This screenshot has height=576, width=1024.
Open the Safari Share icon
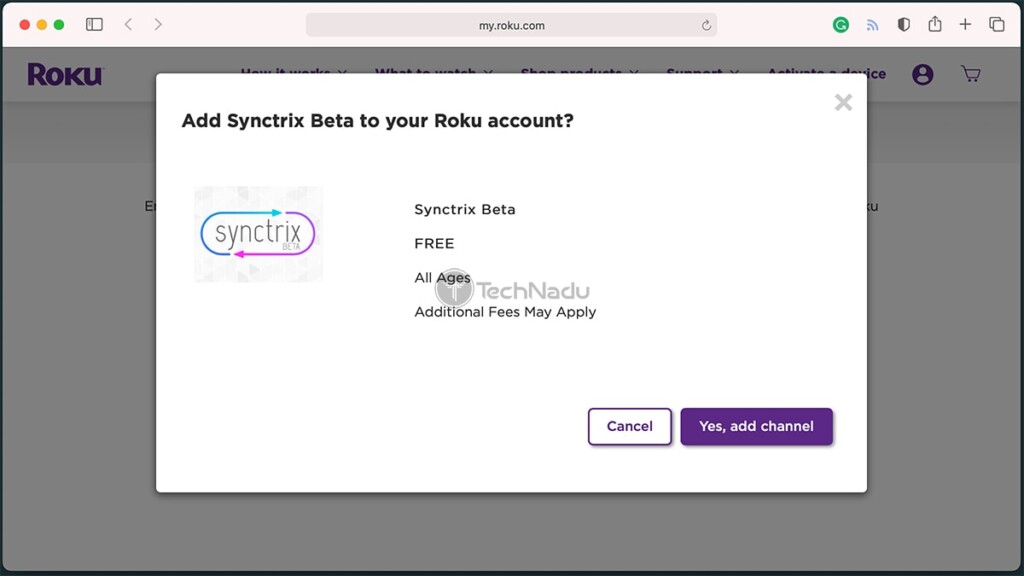point(935,24)
